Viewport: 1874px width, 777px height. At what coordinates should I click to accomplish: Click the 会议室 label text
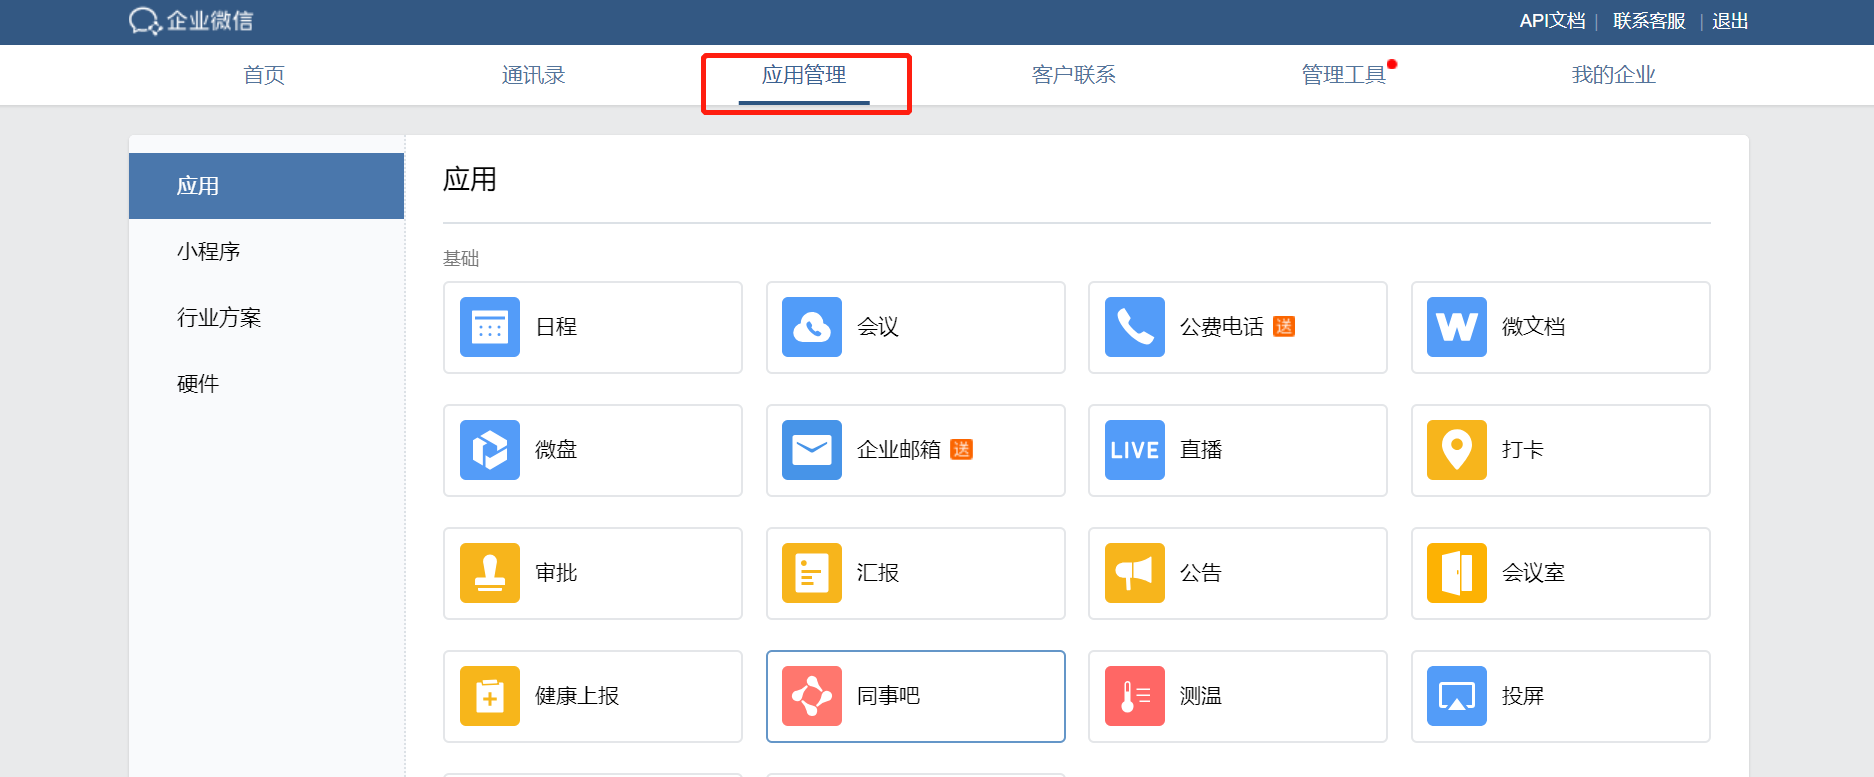(x=1534, y=573)
